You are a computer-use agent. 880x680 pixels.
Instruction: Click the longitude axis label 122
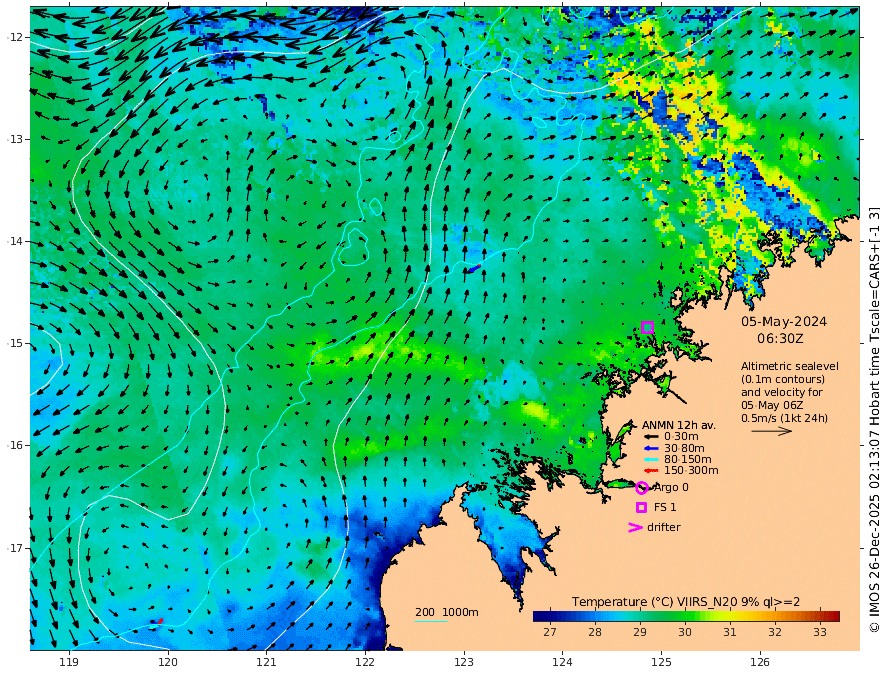[365, 662]
